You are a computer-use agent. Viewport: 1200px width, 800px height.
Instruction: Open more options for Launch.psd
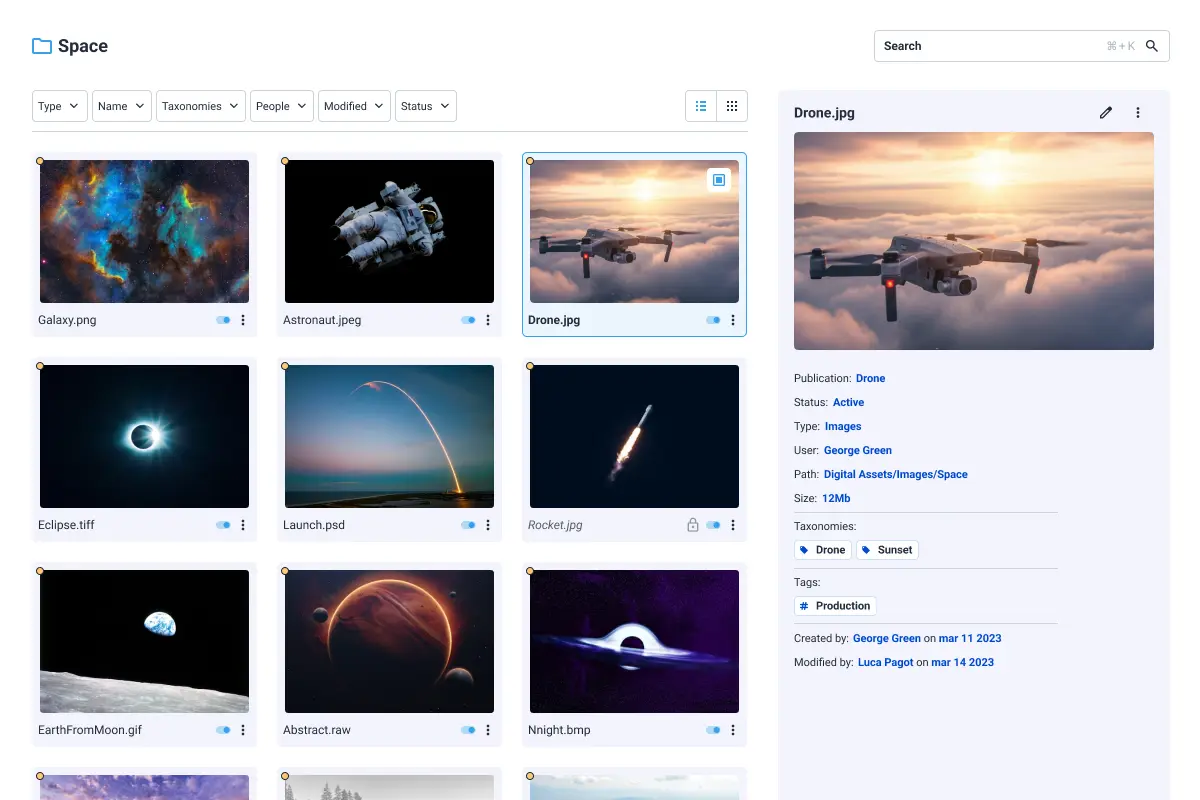[488, 525]
